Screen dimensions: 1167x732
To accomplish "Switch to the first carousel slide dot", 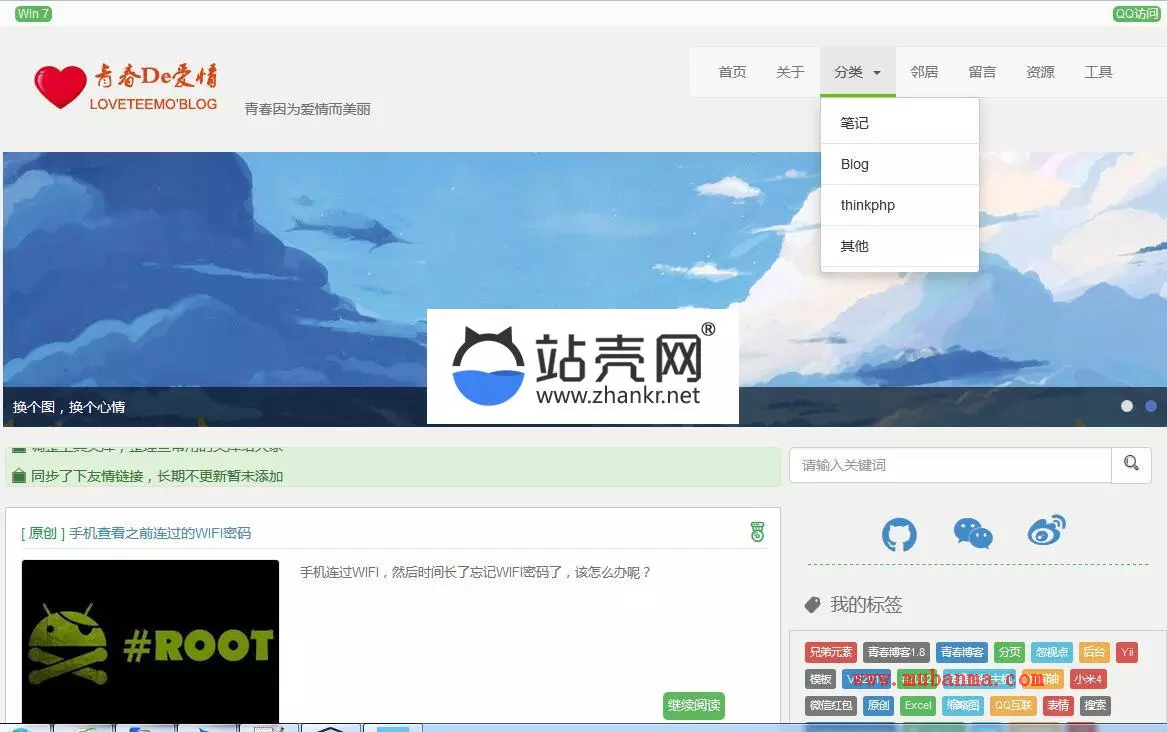I will [x=1127, y=406].
